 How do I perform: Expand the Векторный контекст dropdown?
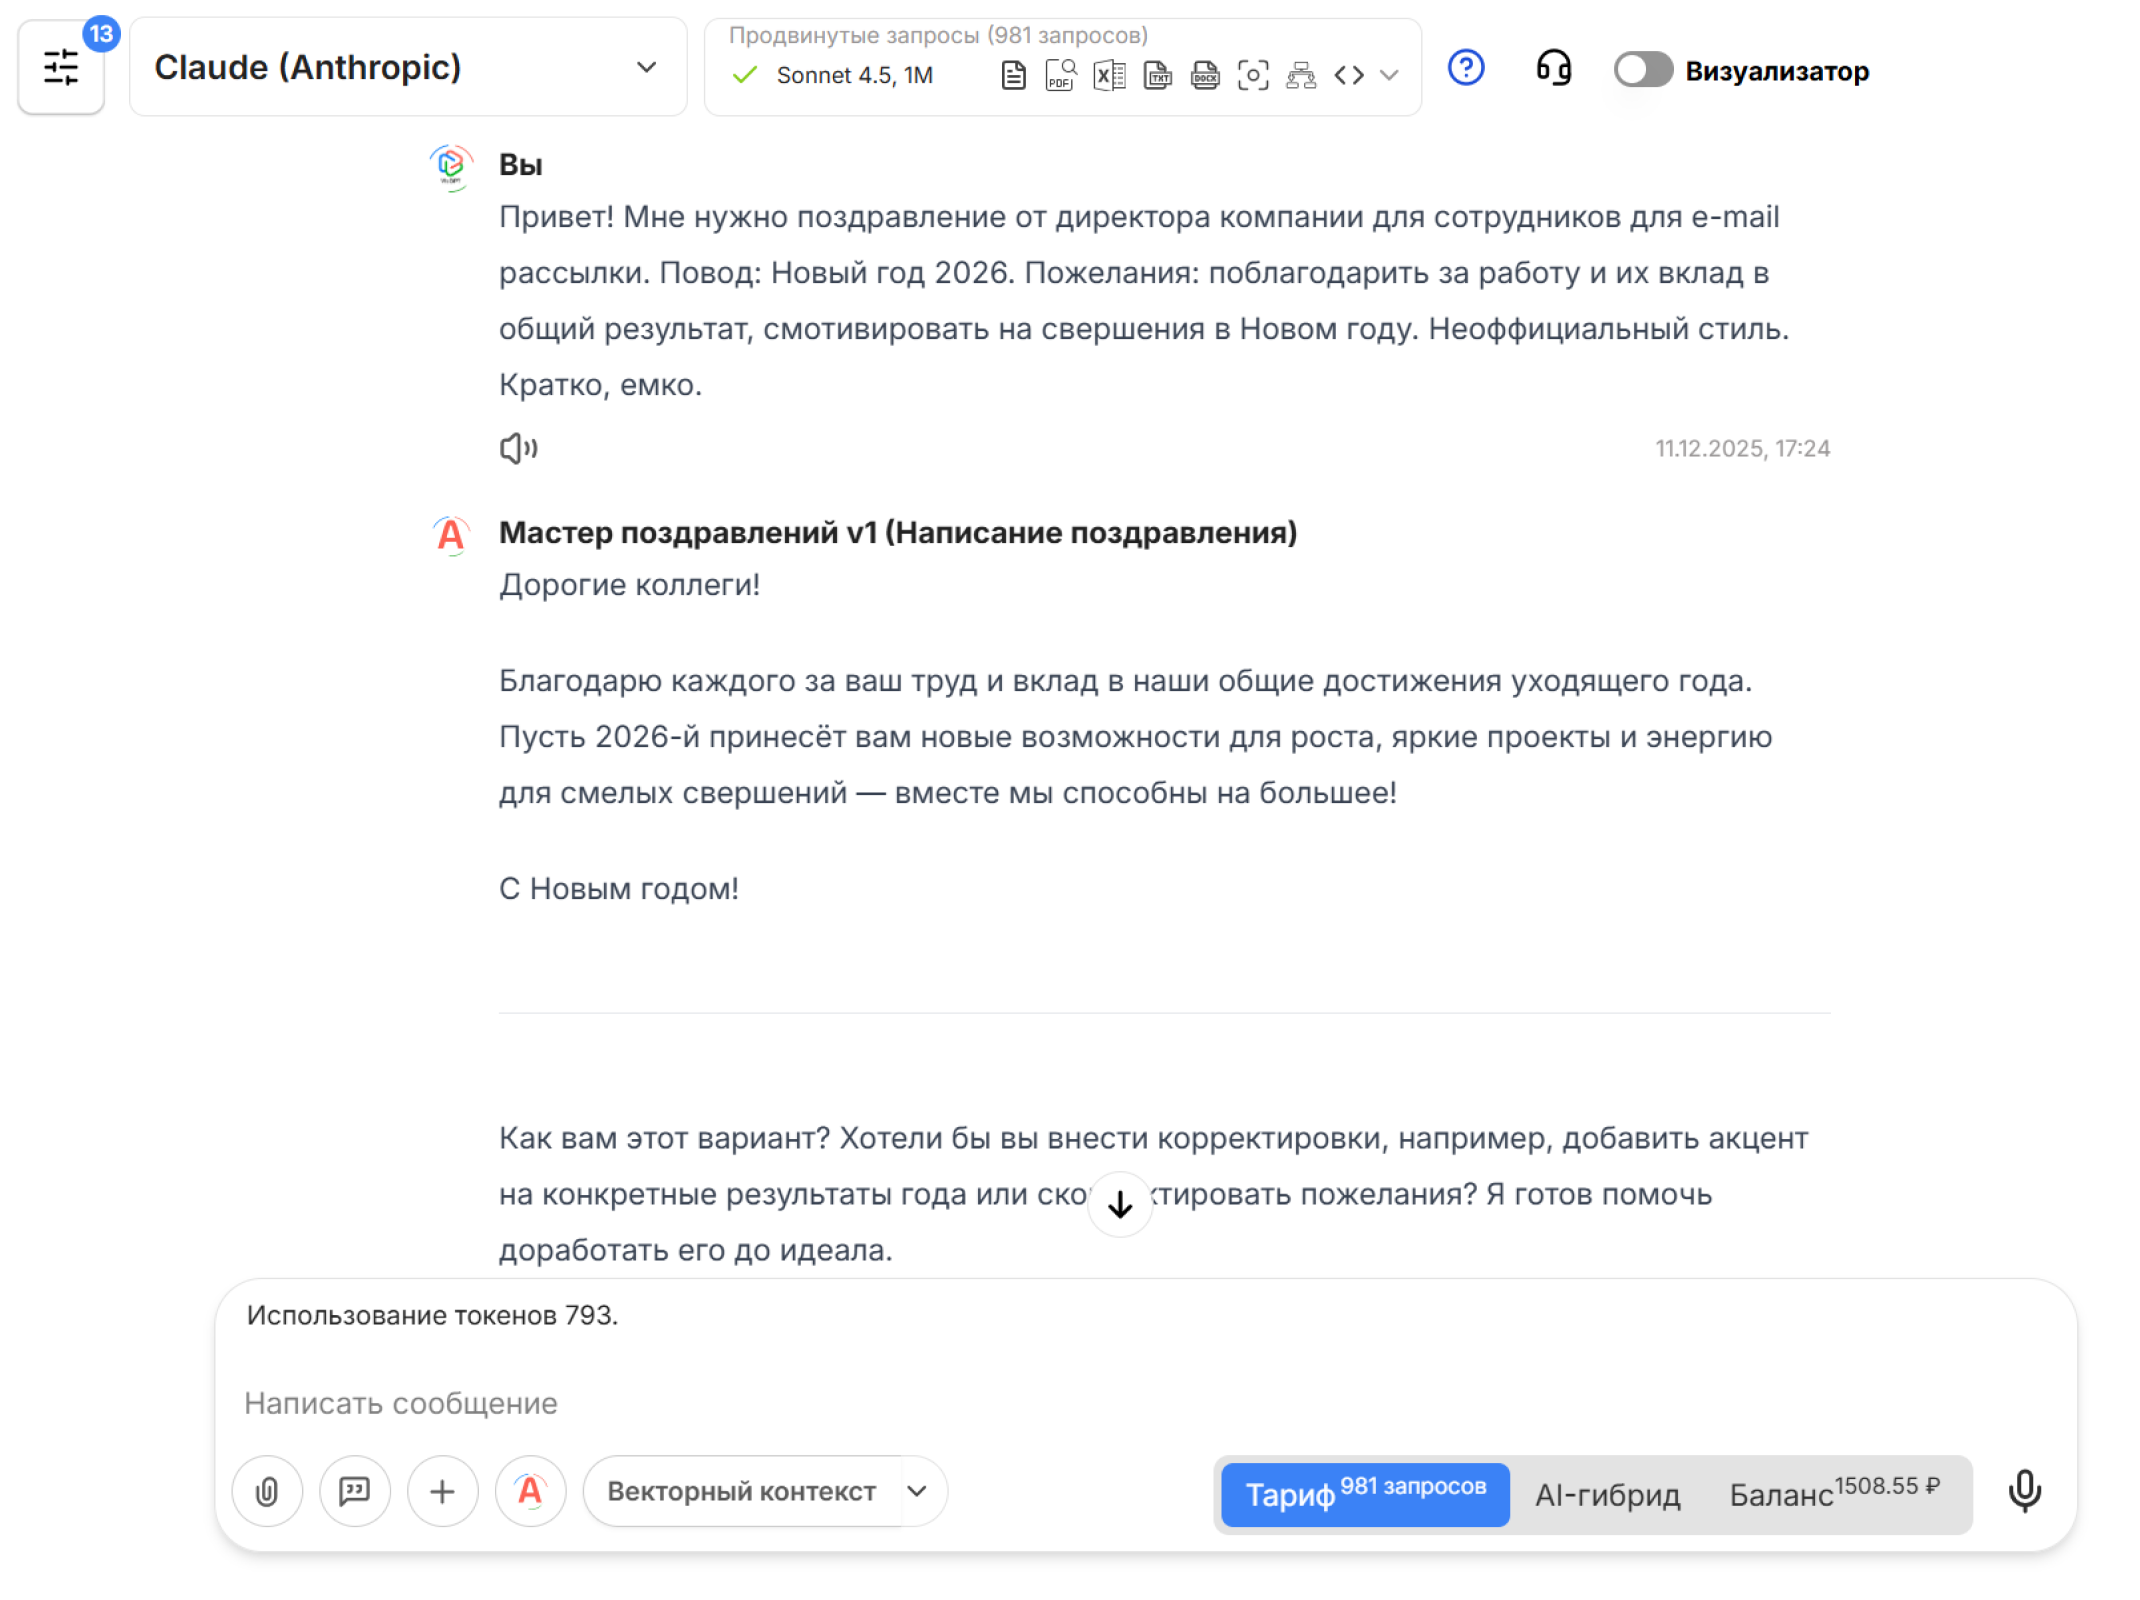coord(916,1491)
